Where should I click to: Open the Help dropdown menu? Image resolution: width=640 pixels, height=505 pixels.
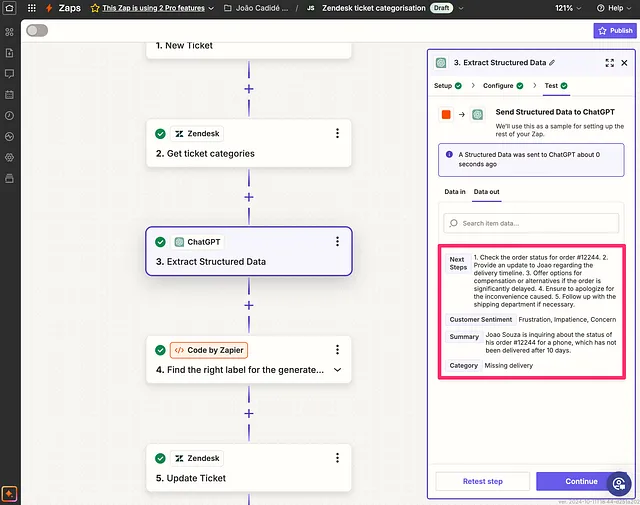pos(613,8)
